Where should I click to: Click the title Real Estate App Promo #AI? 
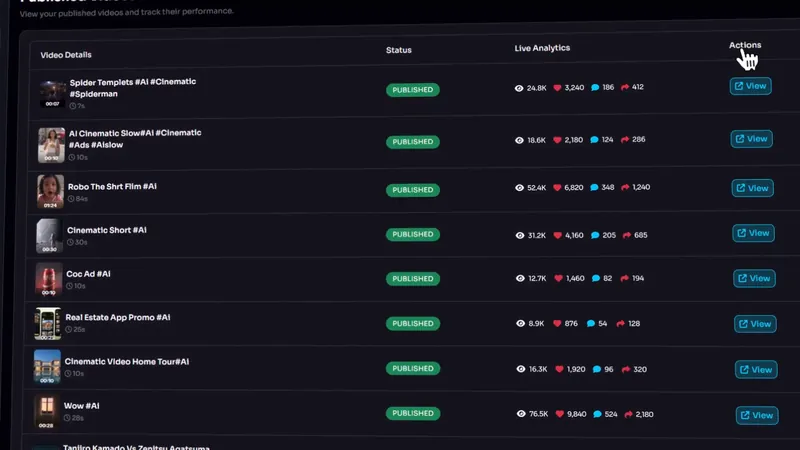[118, 317]
